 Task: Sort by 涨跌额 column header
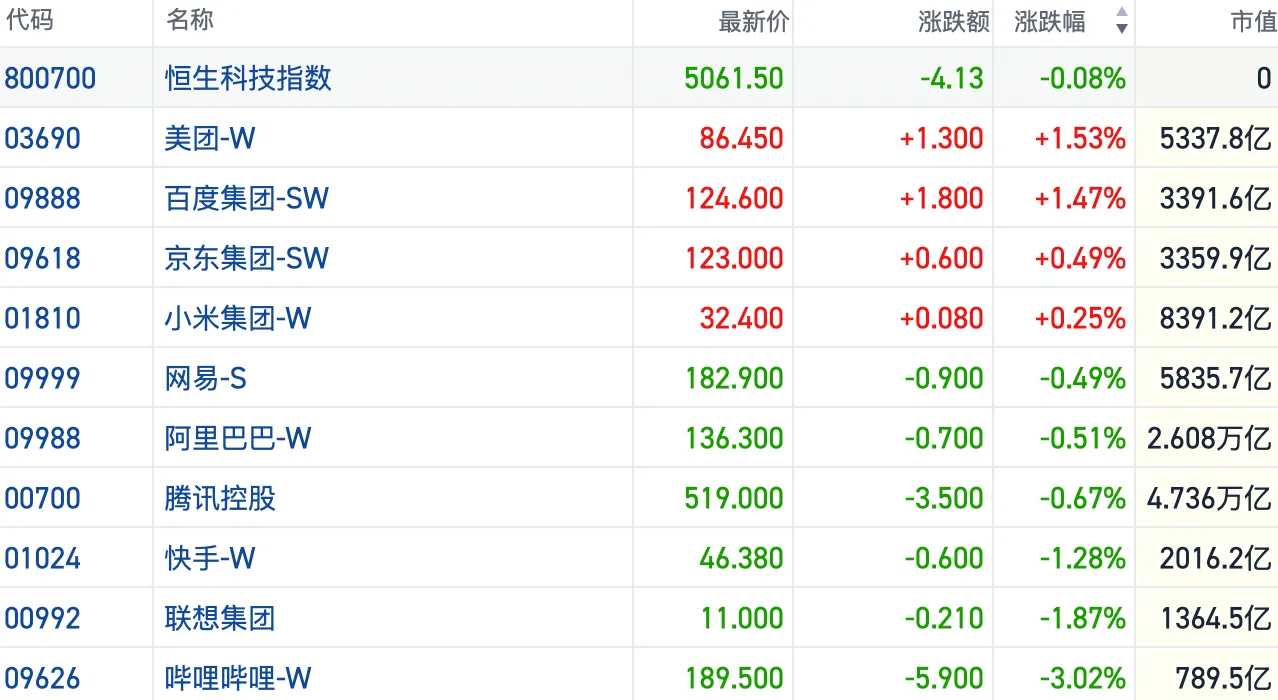tap(953, 22)
